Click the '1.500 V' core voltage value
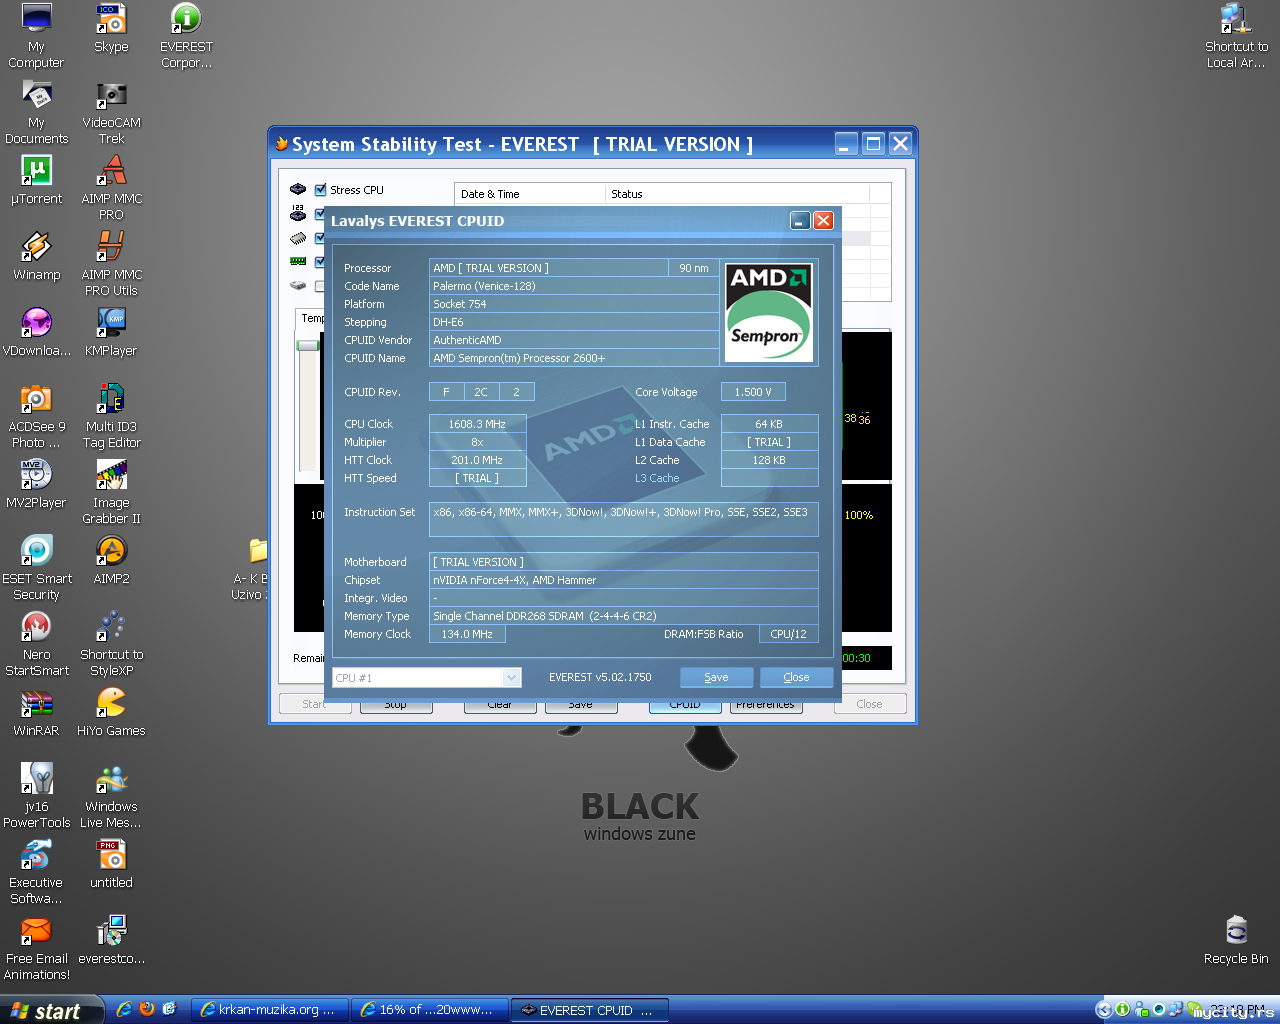The height and width of the screenshot is (1024, 1280). [x=753, y=392]
